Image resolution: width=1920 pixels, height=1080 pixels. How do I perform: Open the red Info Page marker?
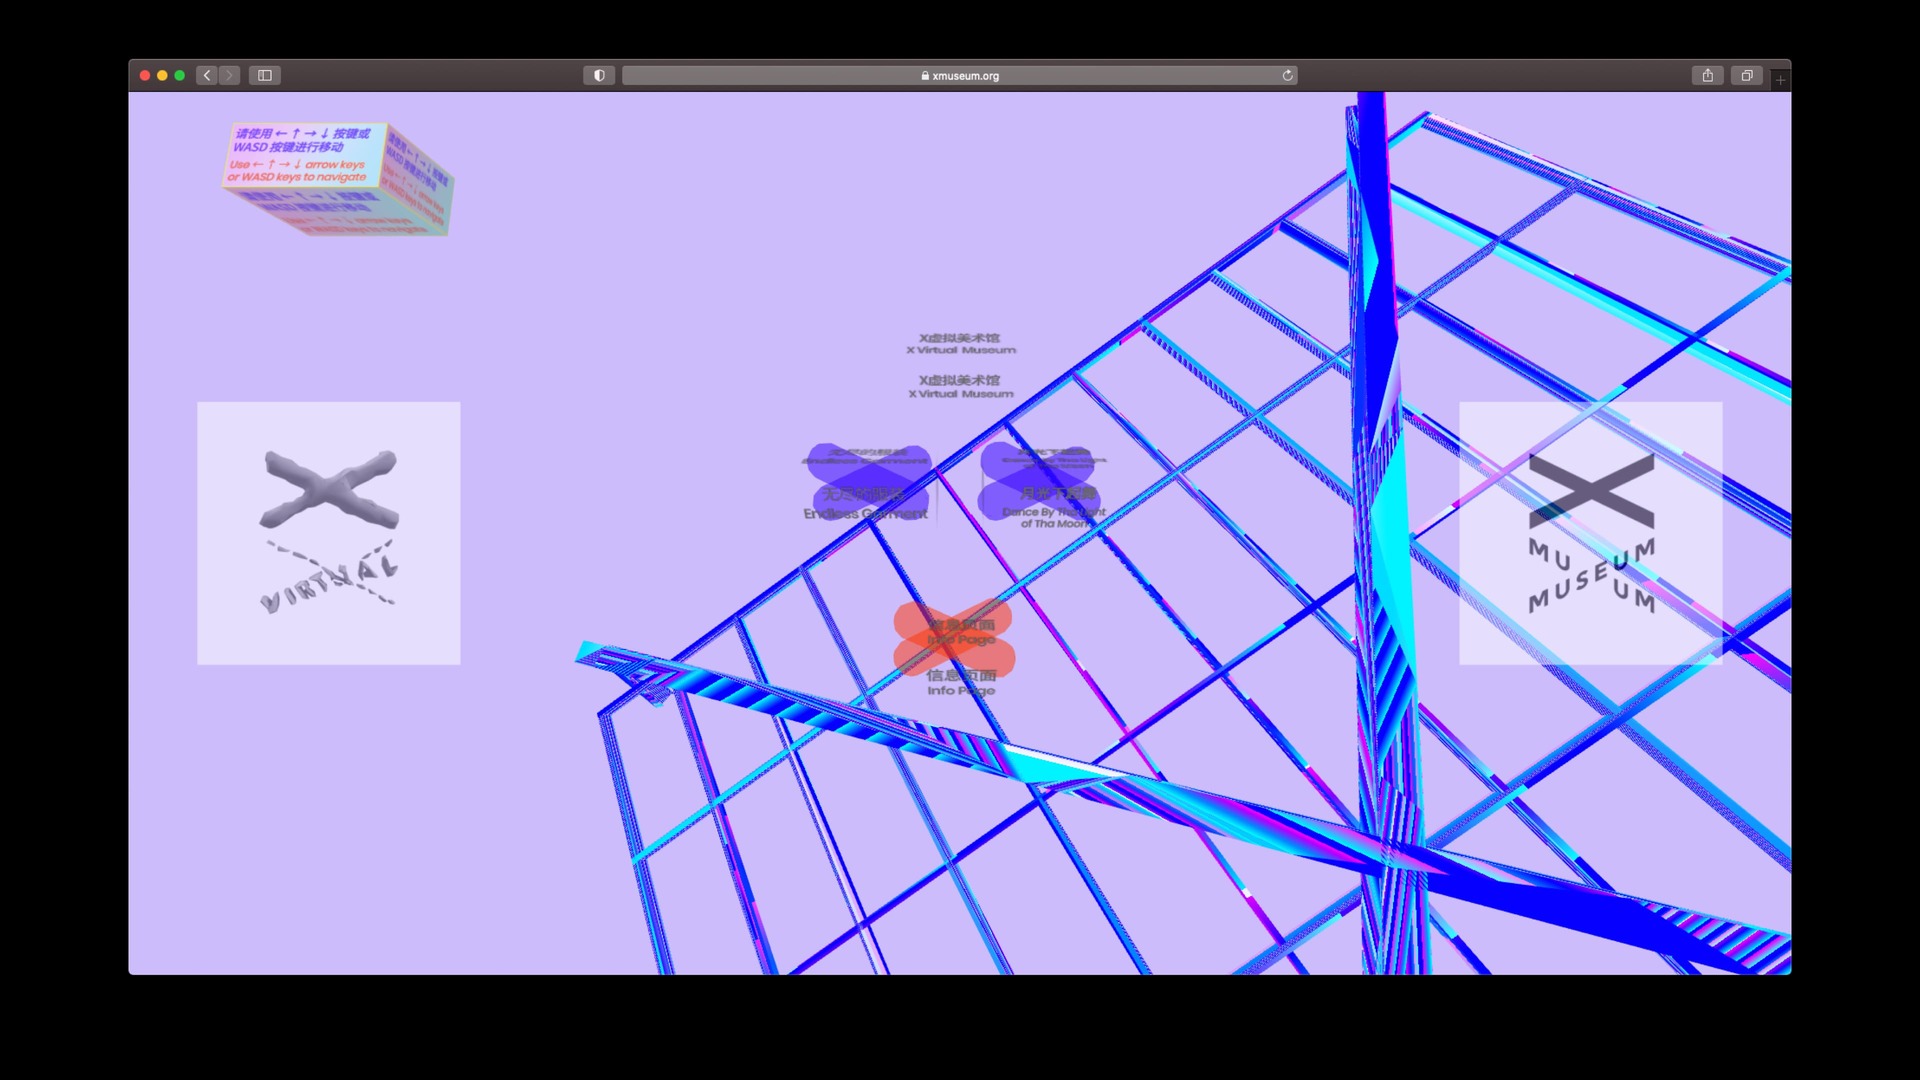(x=953, y=637)
